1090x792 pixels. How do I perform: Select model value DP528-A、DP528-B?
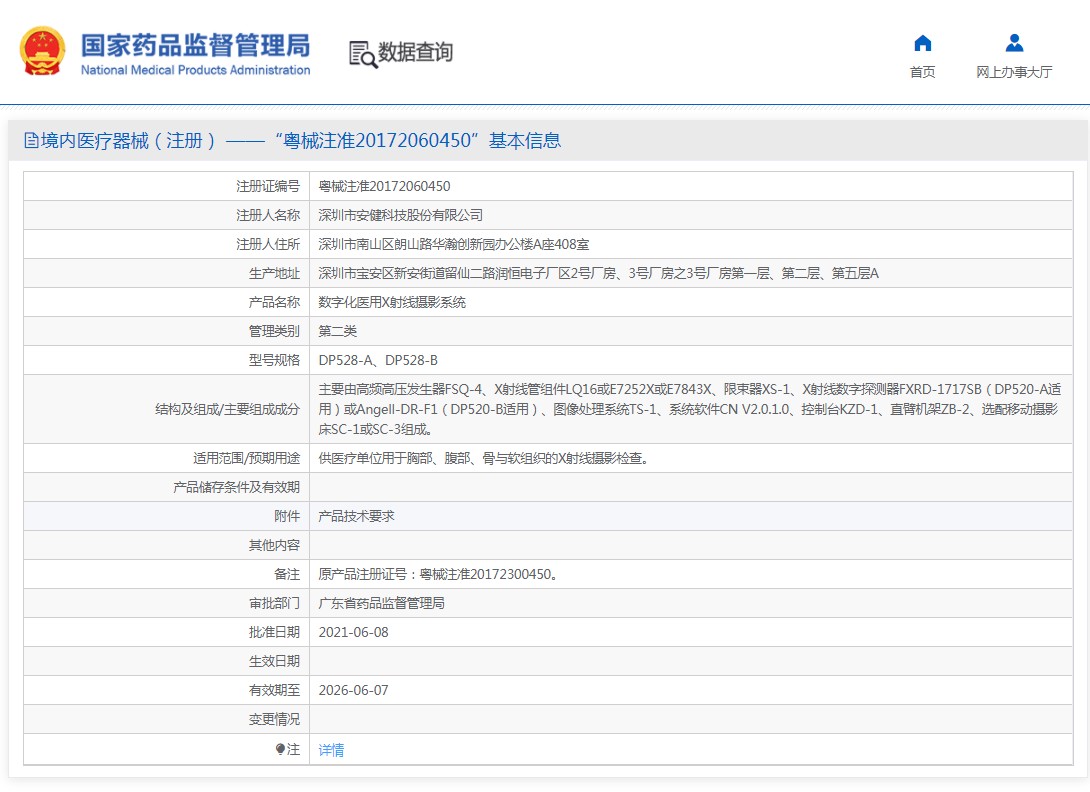[378, 360]
